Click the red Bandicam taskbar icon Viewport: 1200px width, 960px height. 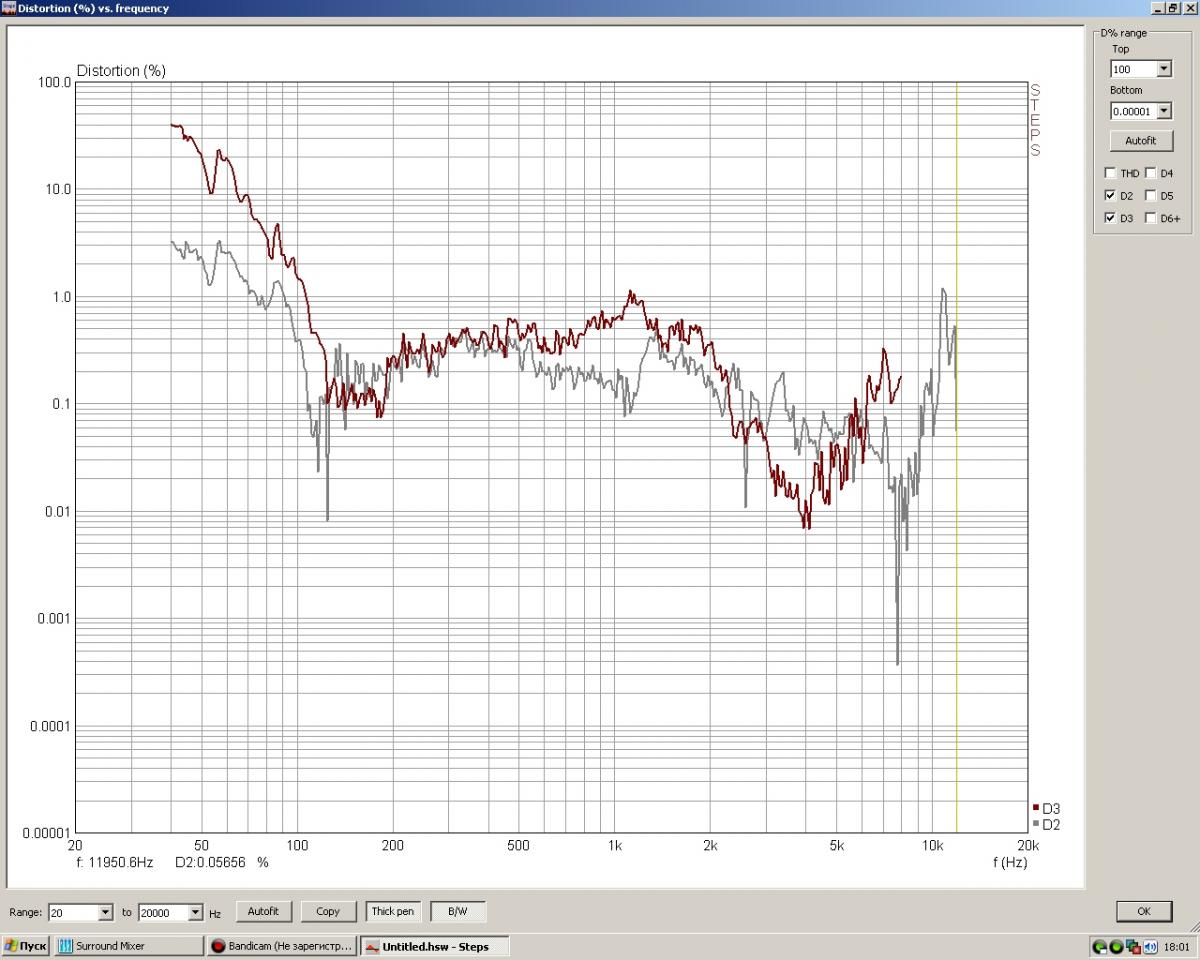click(218, 946)
